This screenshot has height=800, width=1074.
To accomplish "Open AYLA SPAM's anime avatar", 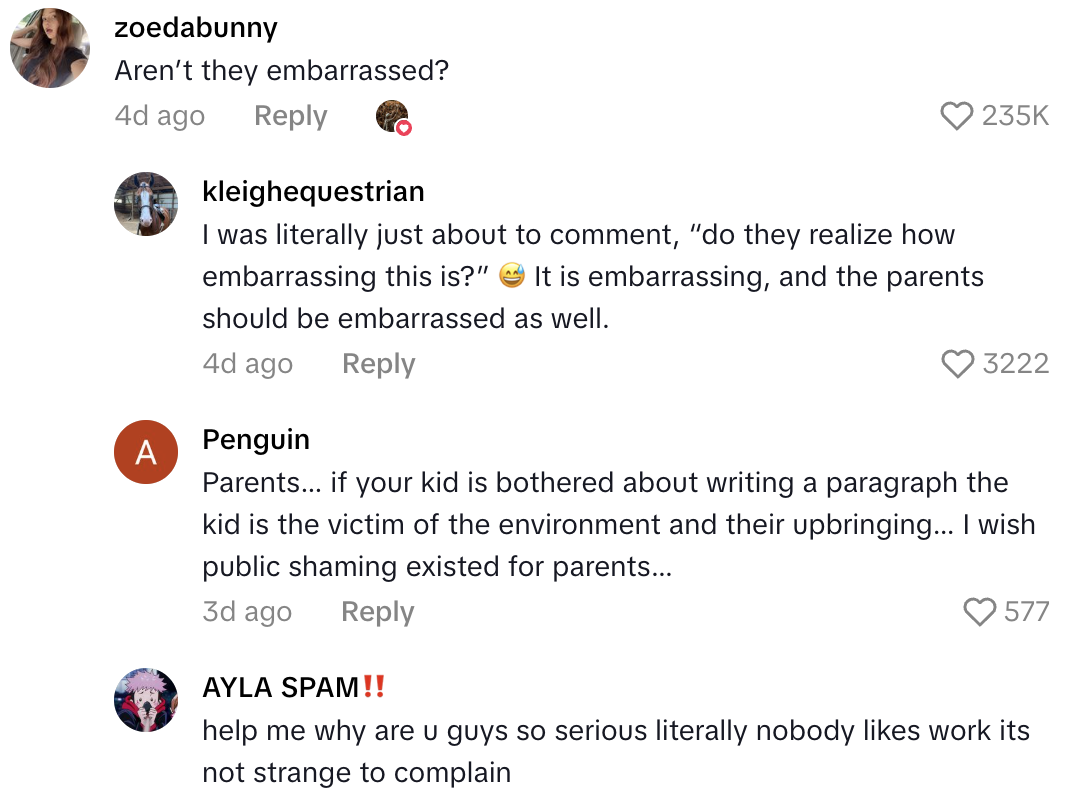I will coord(146,700).
